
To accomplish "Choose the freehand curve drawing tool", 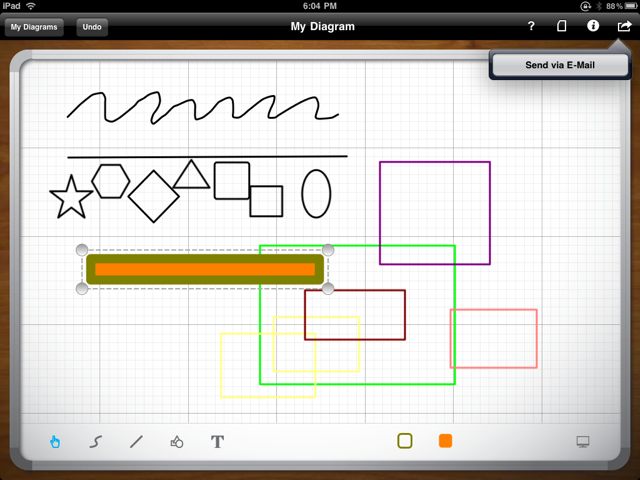I will [x=96, y=442].
